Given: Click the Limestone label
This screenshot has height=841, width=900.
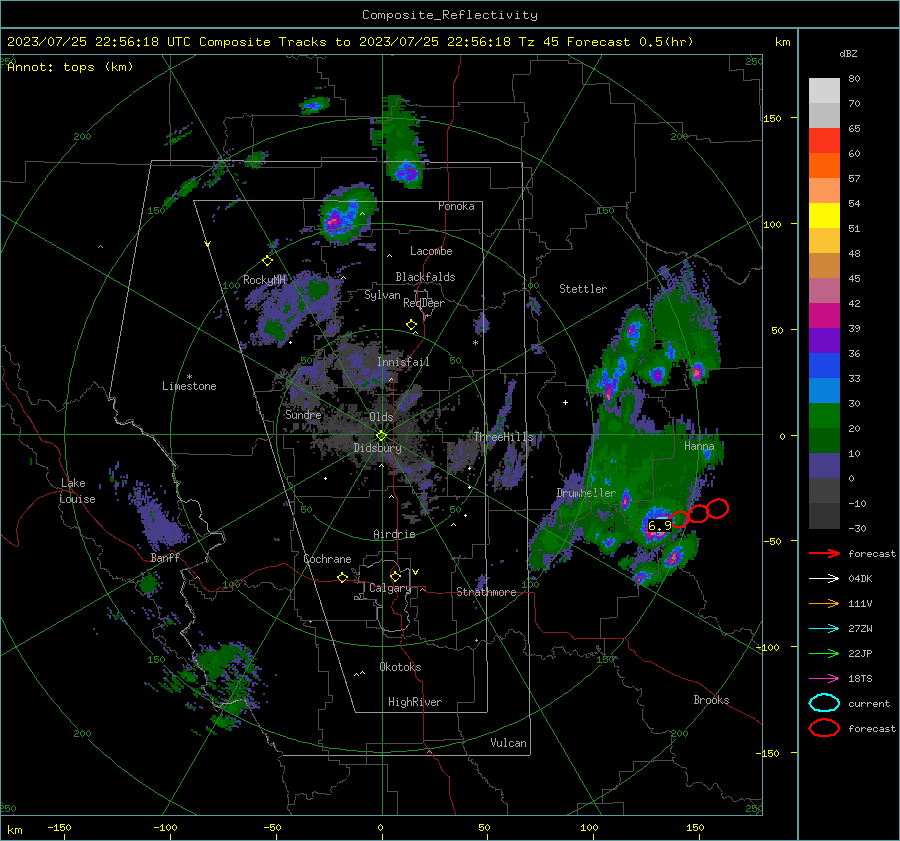Looking at the screenshot, I should [x=189, y=386].
